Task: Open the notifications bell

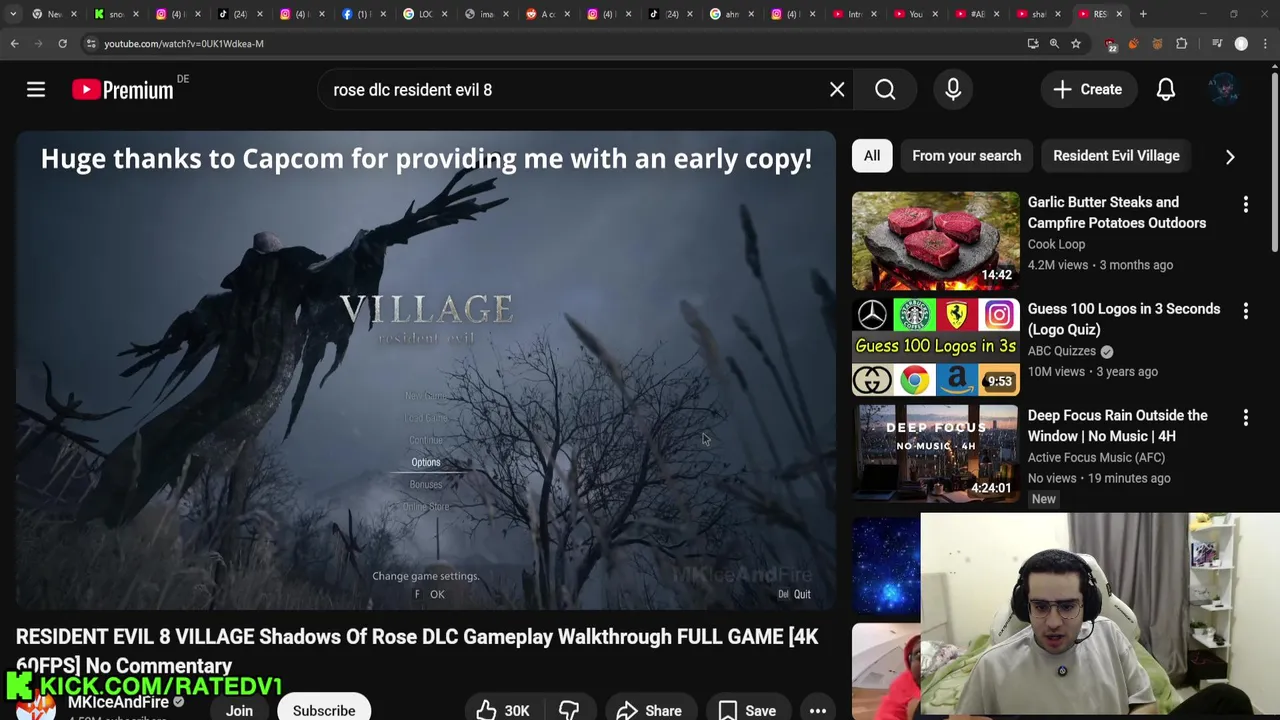Action: (x=1166, y=90)
